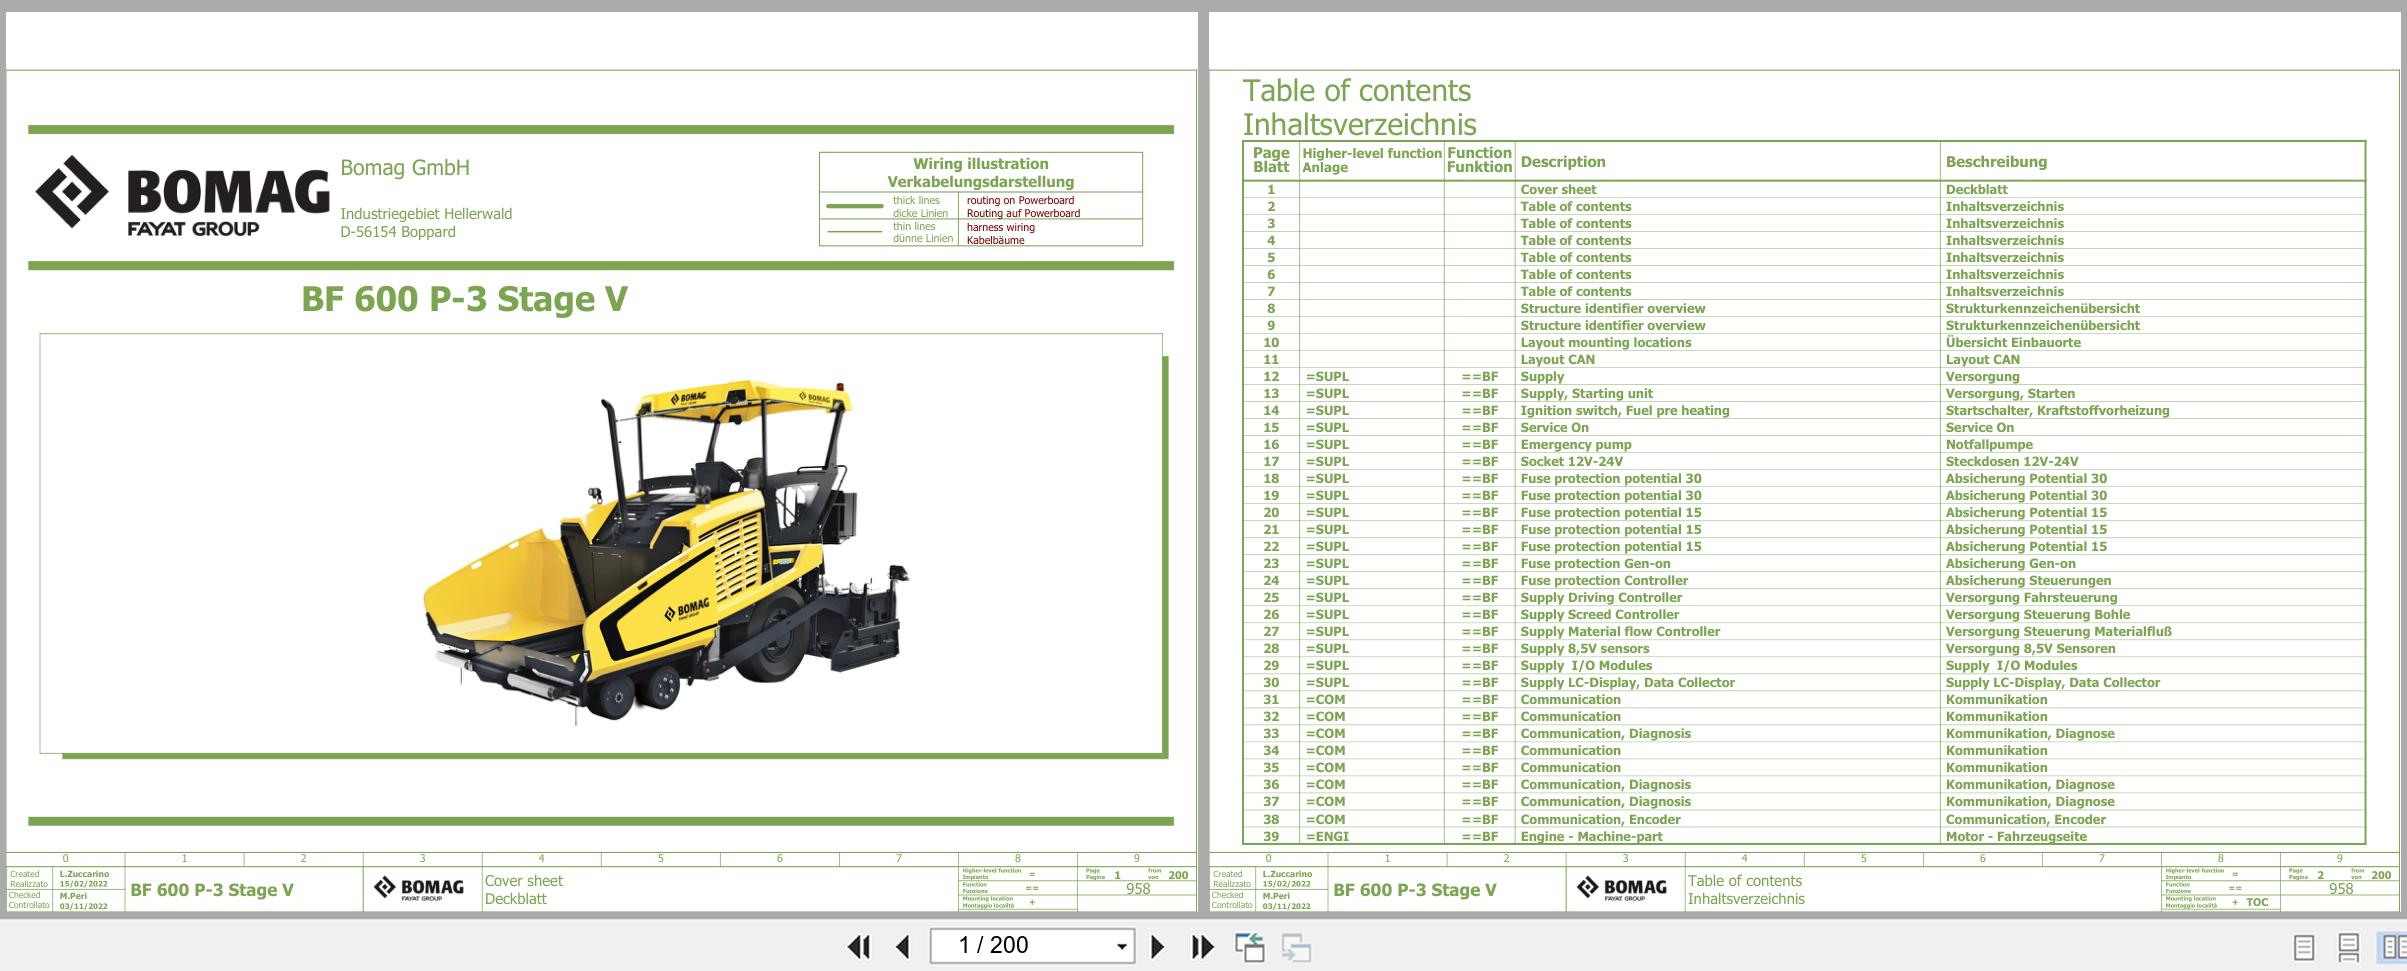This screenshot has height=971, width=2407.
Task: Jump to the first page
Action: (858, 946)
